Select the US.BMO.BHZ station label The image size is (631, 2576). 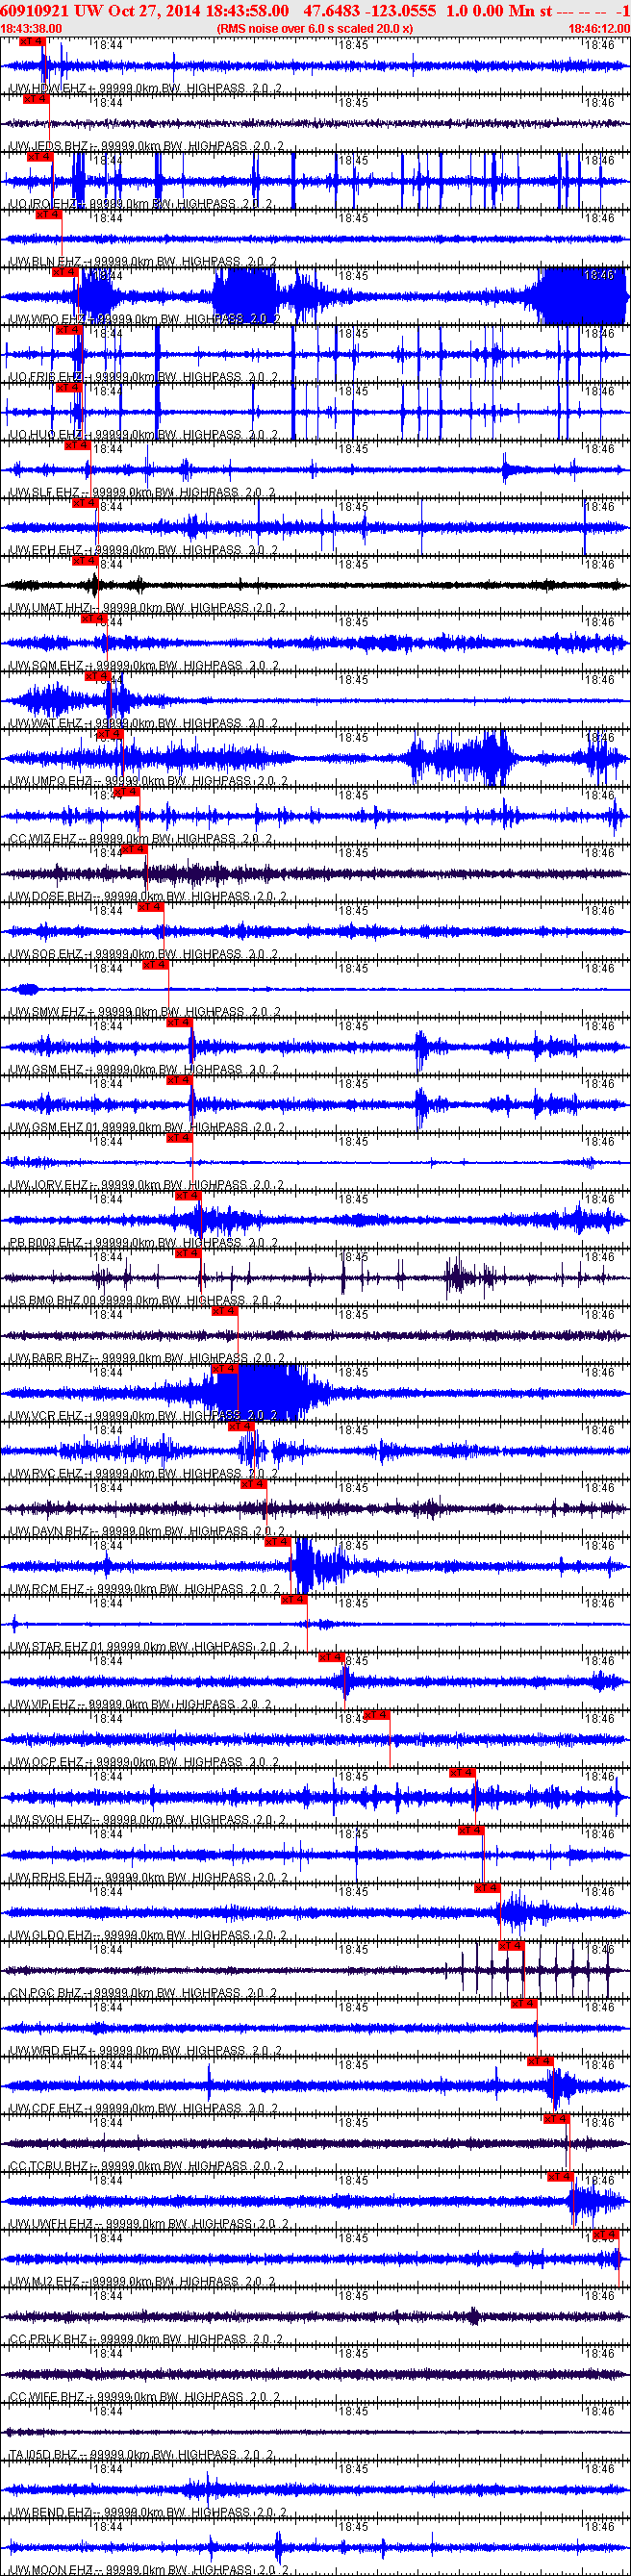[x=46, y=1300]
